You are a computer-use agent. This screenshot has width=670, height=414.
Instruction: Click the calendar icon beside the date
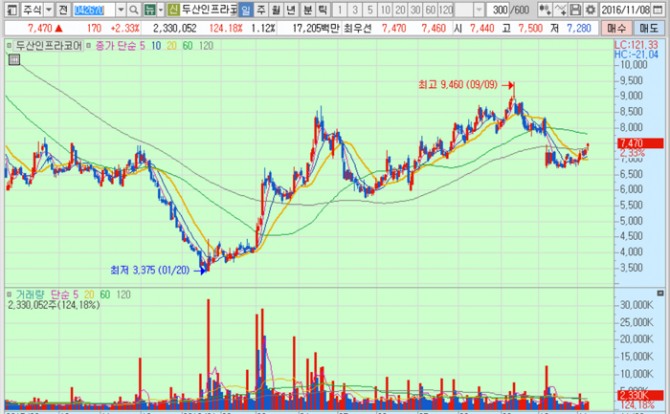point(661,9)
